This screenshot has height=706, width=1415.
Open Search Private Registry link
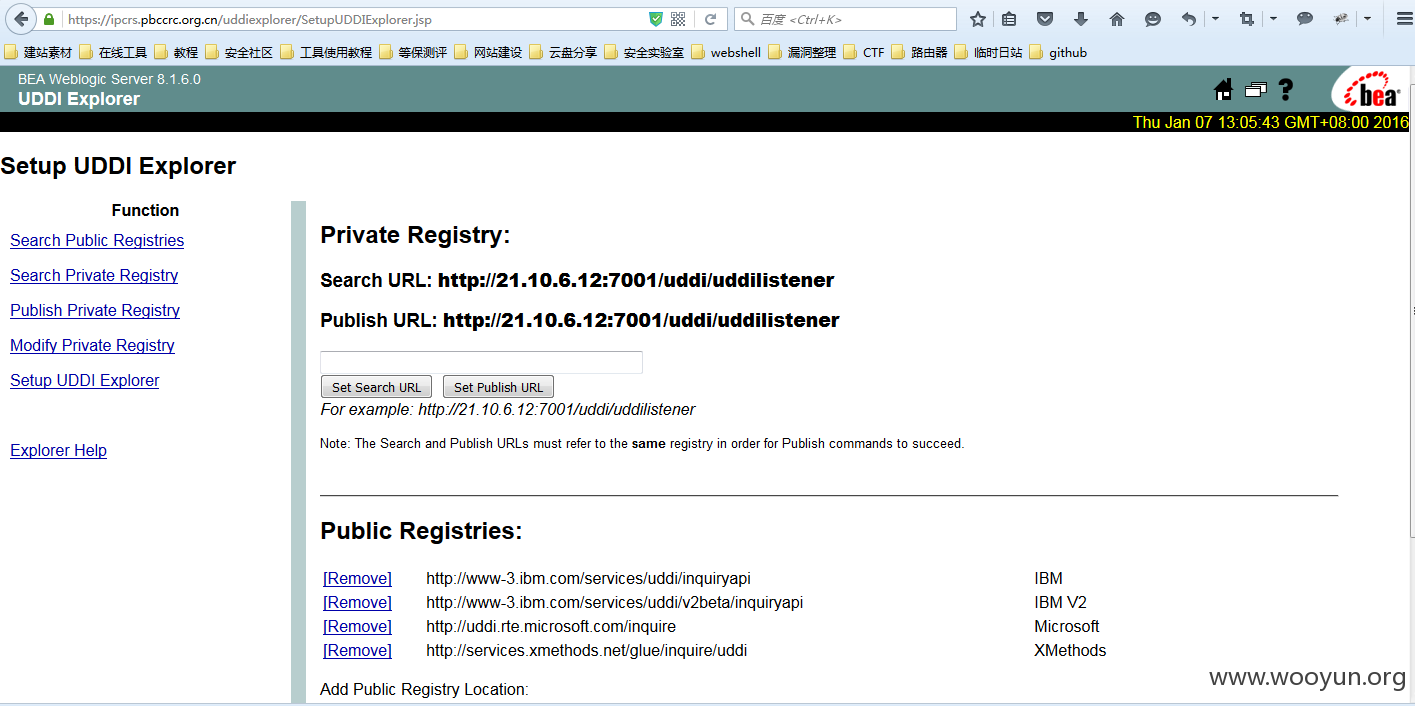(94, 275)
